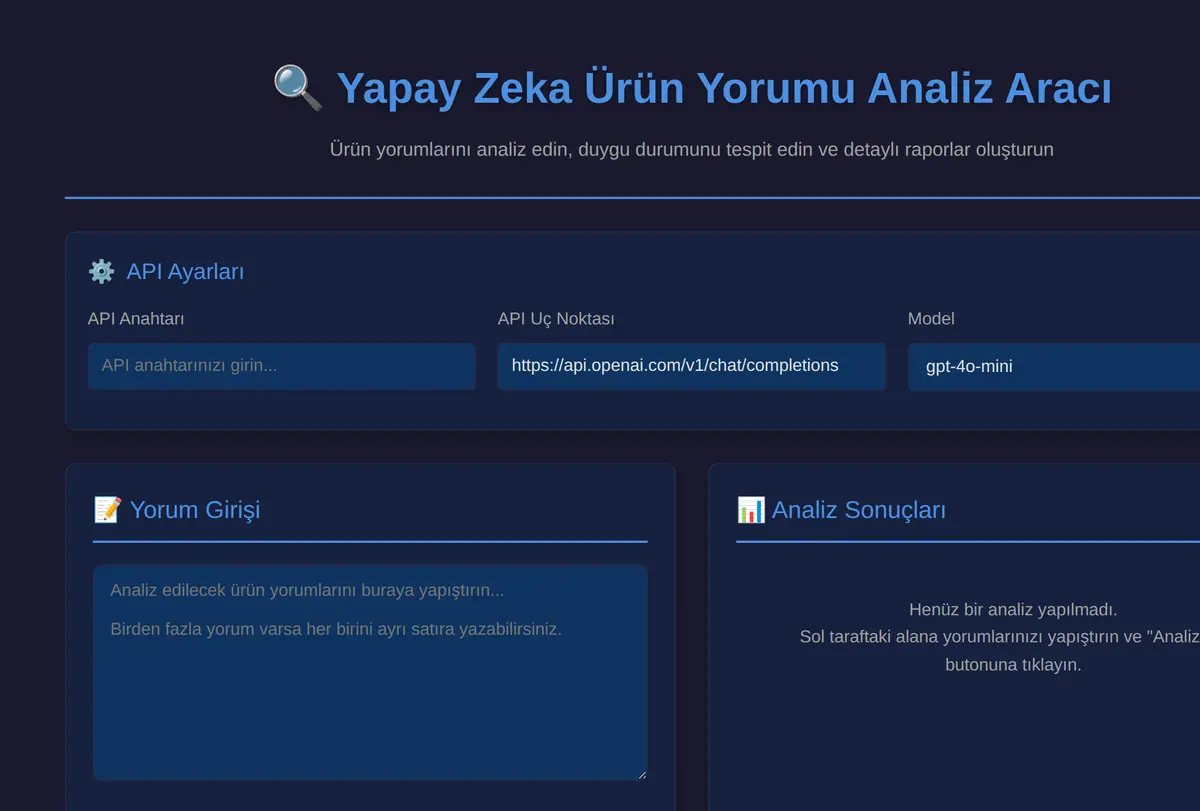The height and width of the screenshot is (811, 1200).
Task: Click the 'Analiz Sonuçları' heading text
Action: (859, 510)
